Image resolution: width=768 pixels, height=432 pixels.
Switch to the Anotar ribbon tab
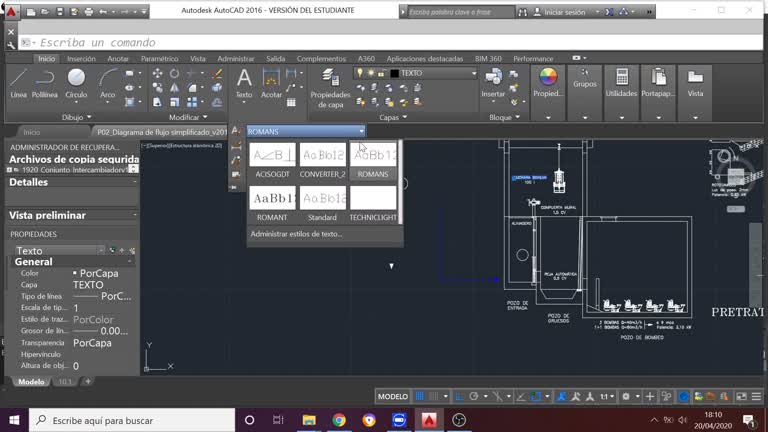pos(118,58)
